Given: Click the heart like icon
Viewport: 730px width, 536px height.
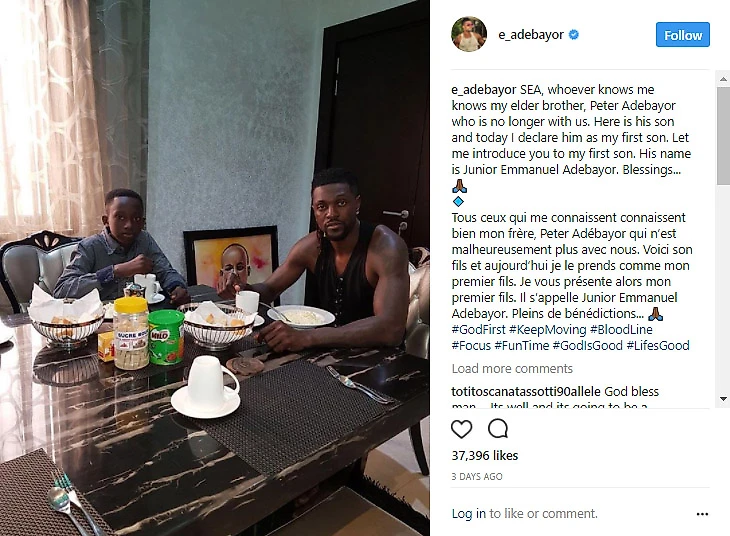Looking at the screenshot, I should (x=461, y=429).
